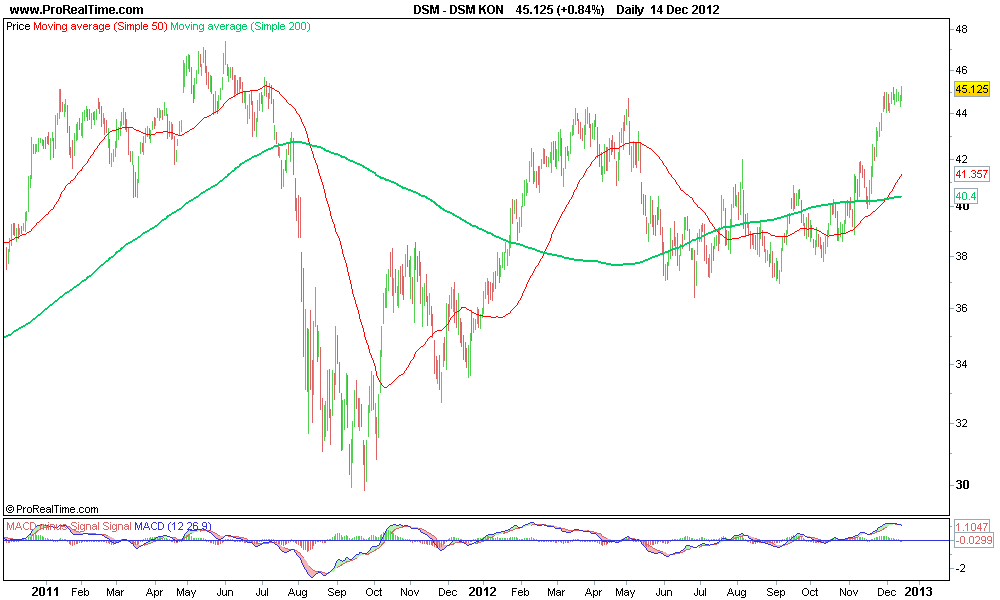The image size is (1000, 600).
Task: Select the DSM - DSM KON ticker title
Action: tap(458, 10)
